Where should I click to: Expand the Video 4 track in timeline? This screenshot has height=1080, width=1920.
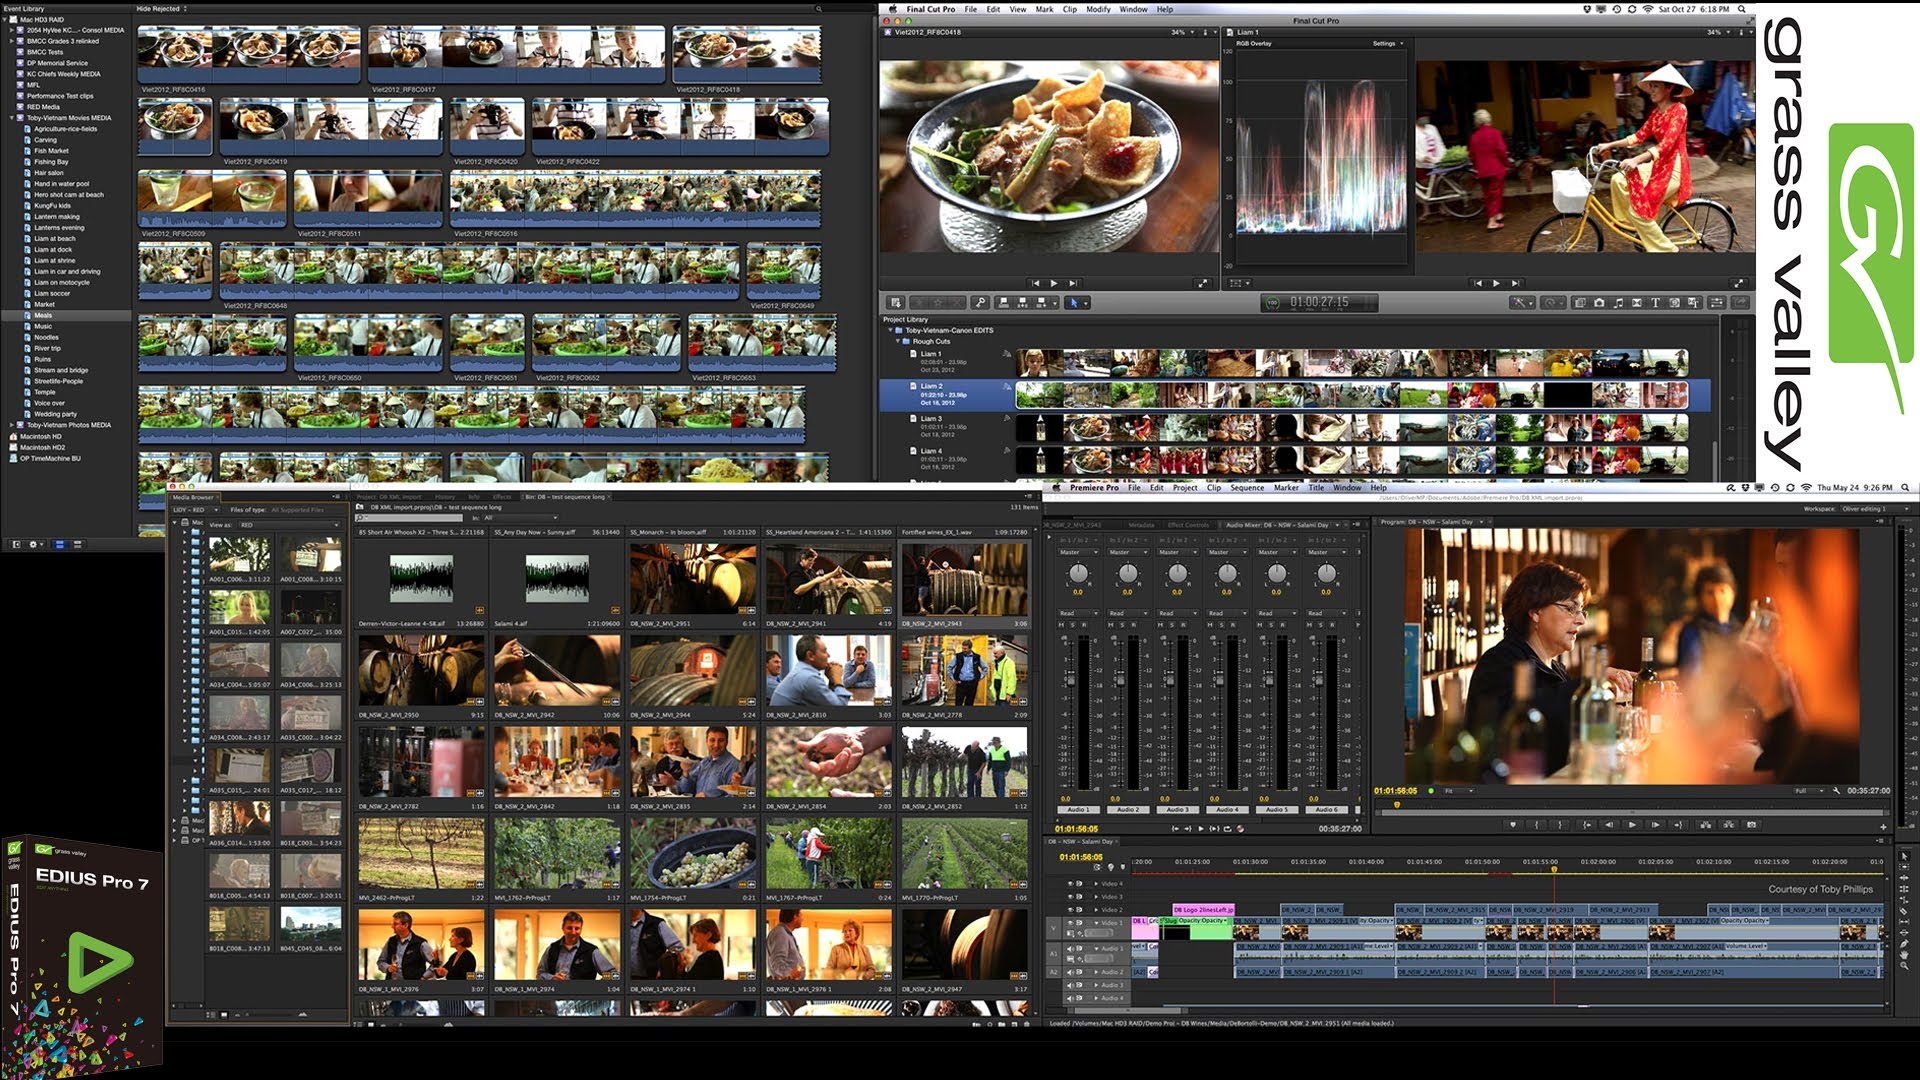1096,884
